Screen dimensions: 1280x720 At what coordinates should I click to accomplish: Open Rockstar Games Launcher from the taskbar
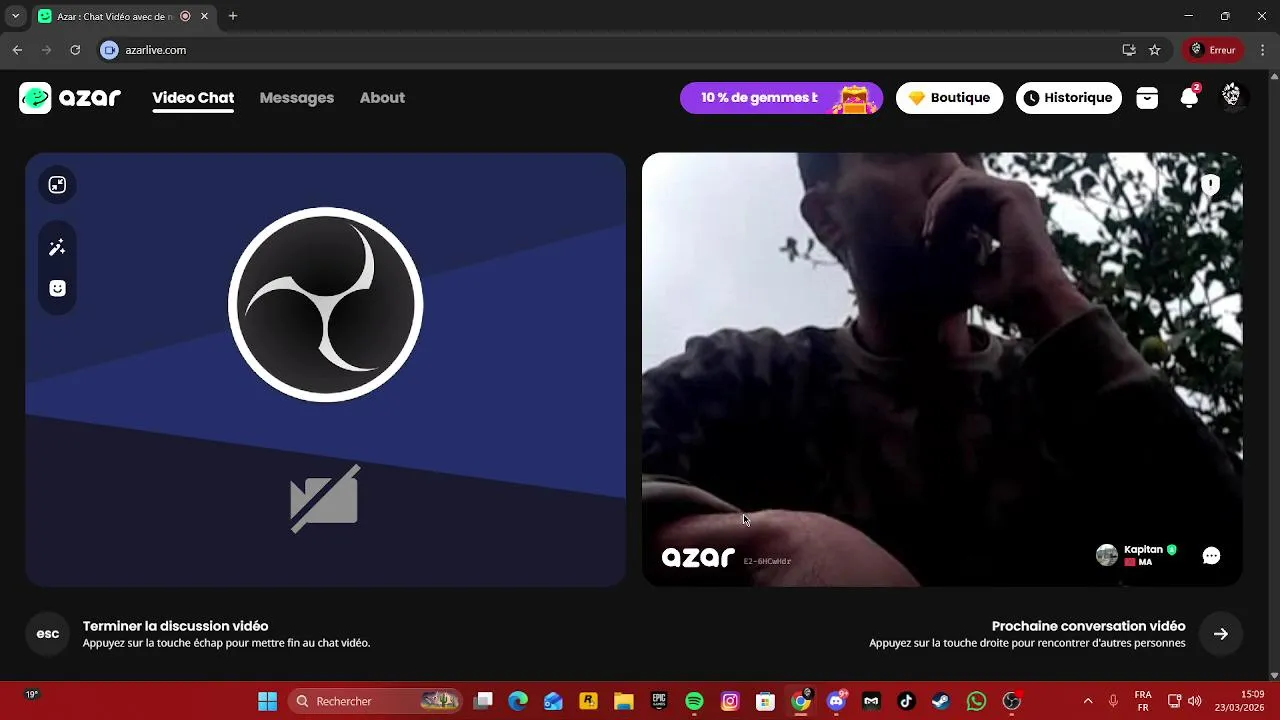click(x=588, y=701)
